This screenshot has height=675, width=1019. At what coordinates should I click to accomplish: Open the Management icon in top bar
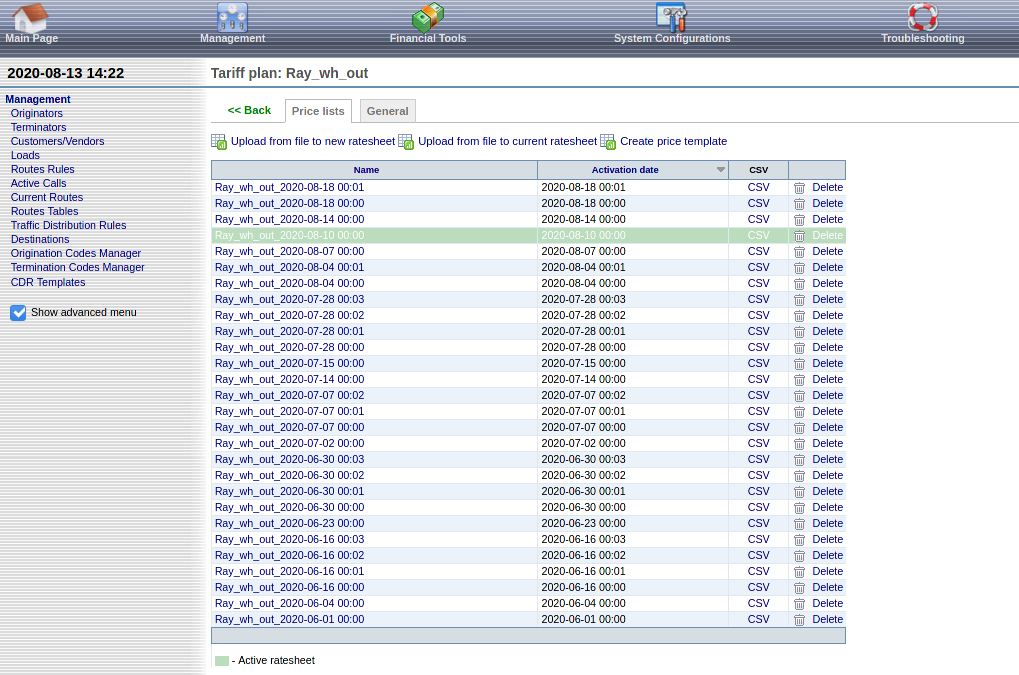click(232, 18)
